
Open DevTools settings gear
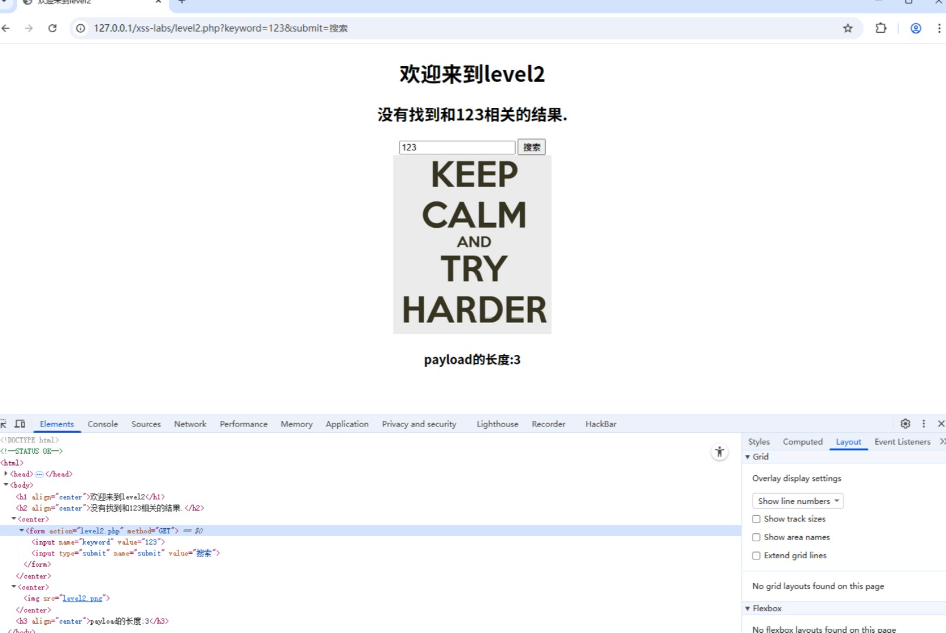click(905, 424)
